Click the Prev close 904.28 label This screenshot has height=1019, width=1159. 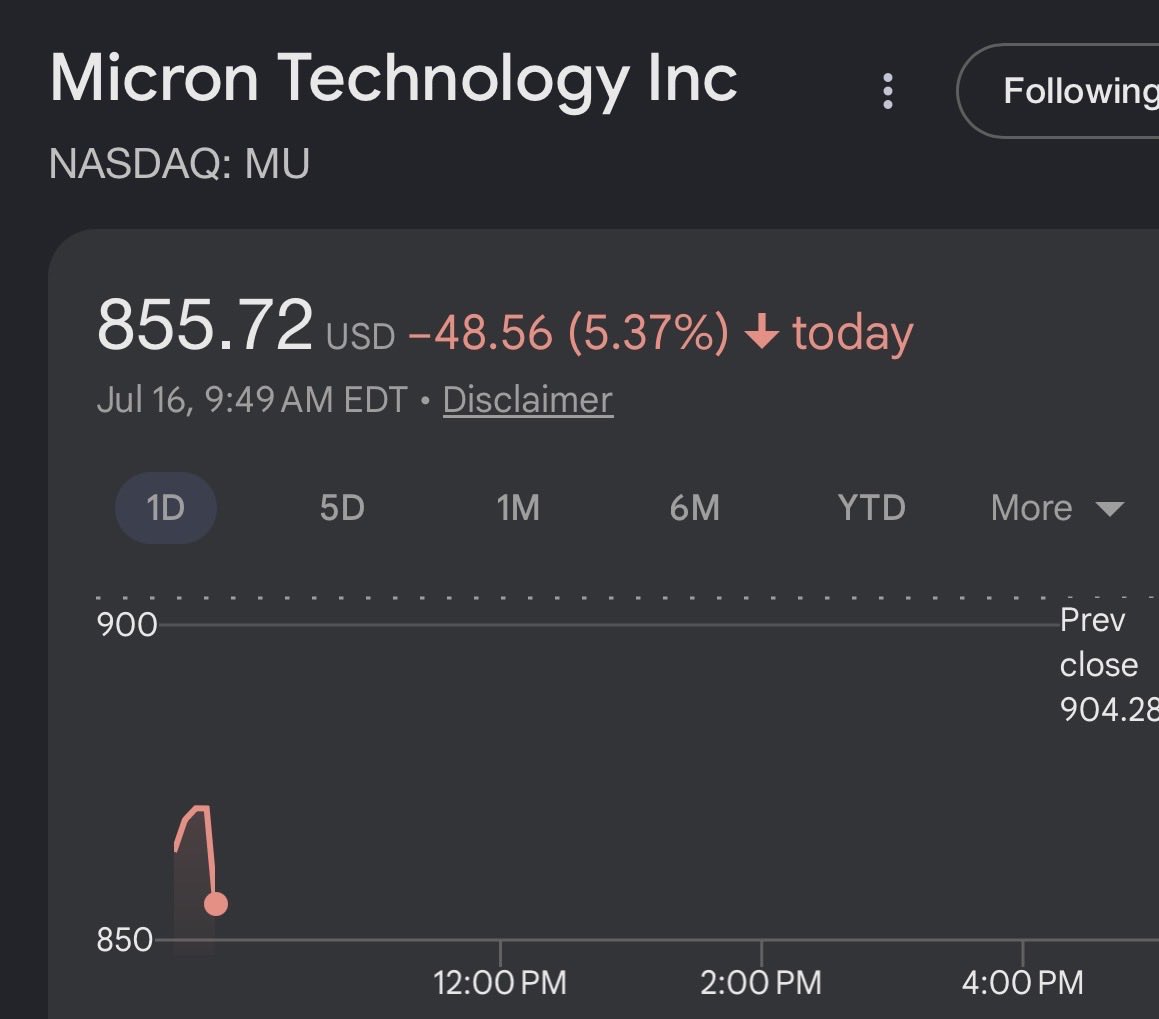1109,664
